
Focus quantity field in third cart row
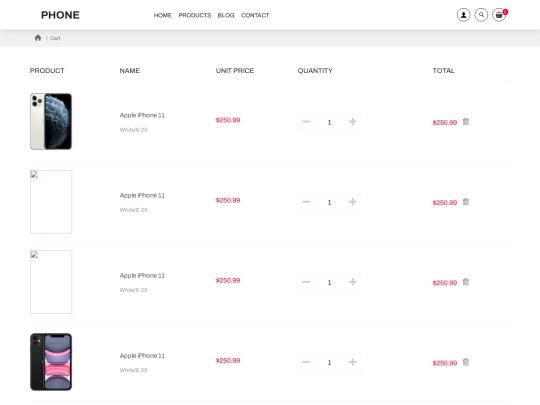[329, 282]
